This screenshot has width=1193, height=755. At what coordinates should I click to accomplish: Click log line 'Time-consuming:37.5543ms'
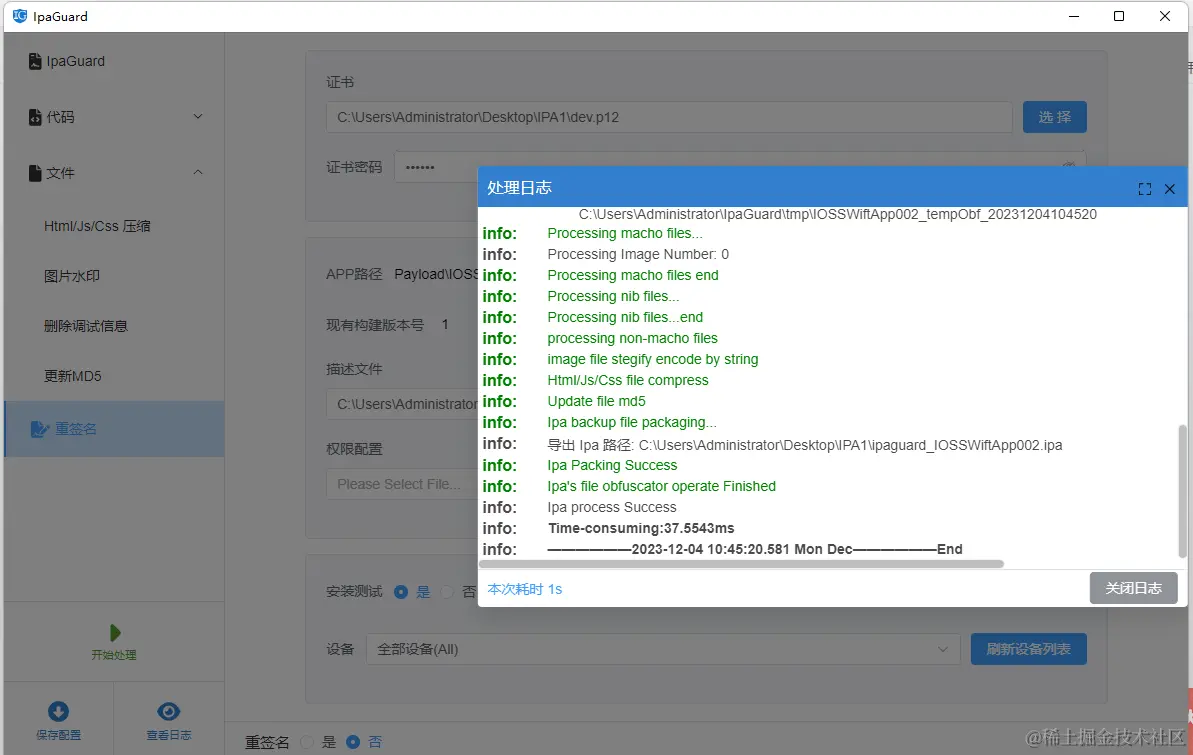[641, 528]
